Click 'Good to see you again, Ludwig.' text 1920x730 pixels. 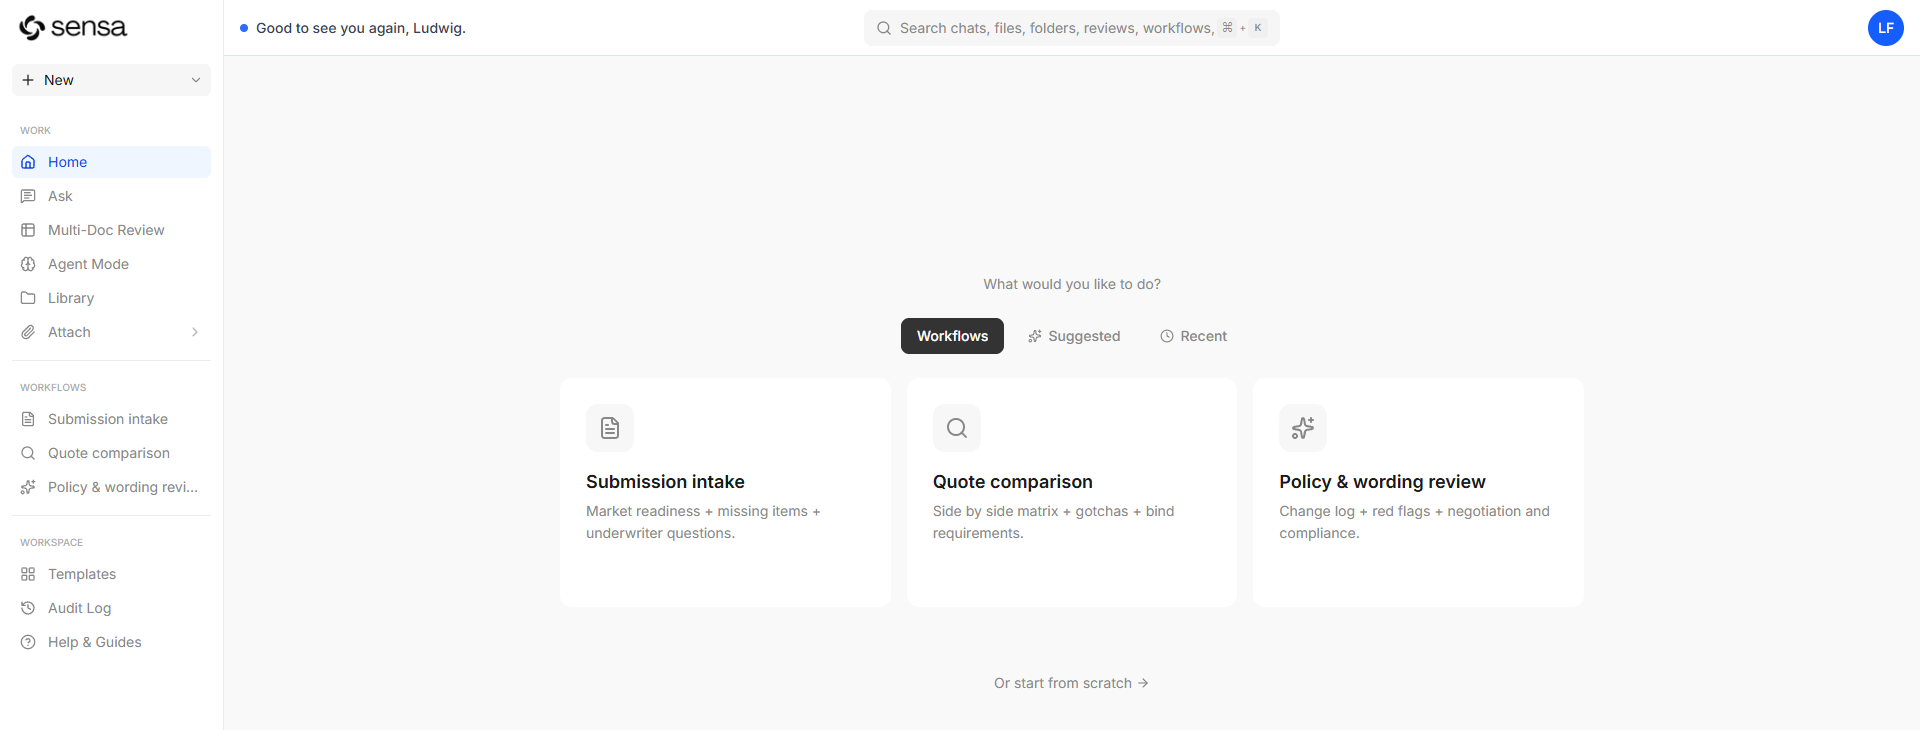click(x=361, y=28)
